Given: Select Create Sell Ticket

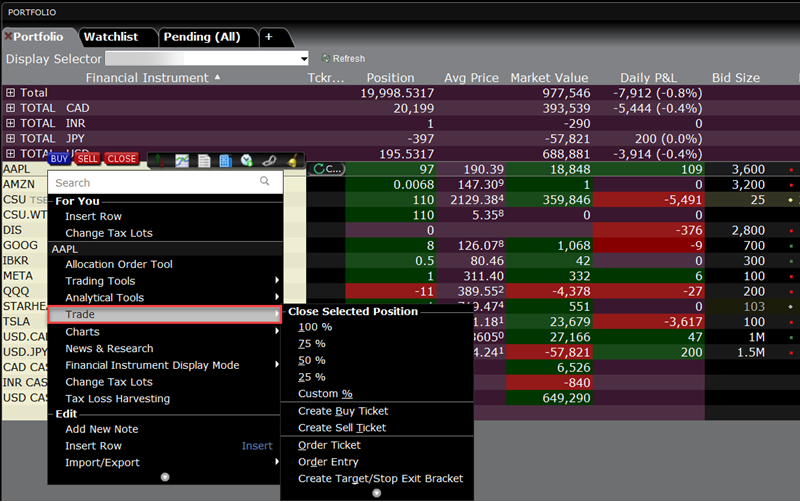Looking at the screenshot, I should (342, 428).
